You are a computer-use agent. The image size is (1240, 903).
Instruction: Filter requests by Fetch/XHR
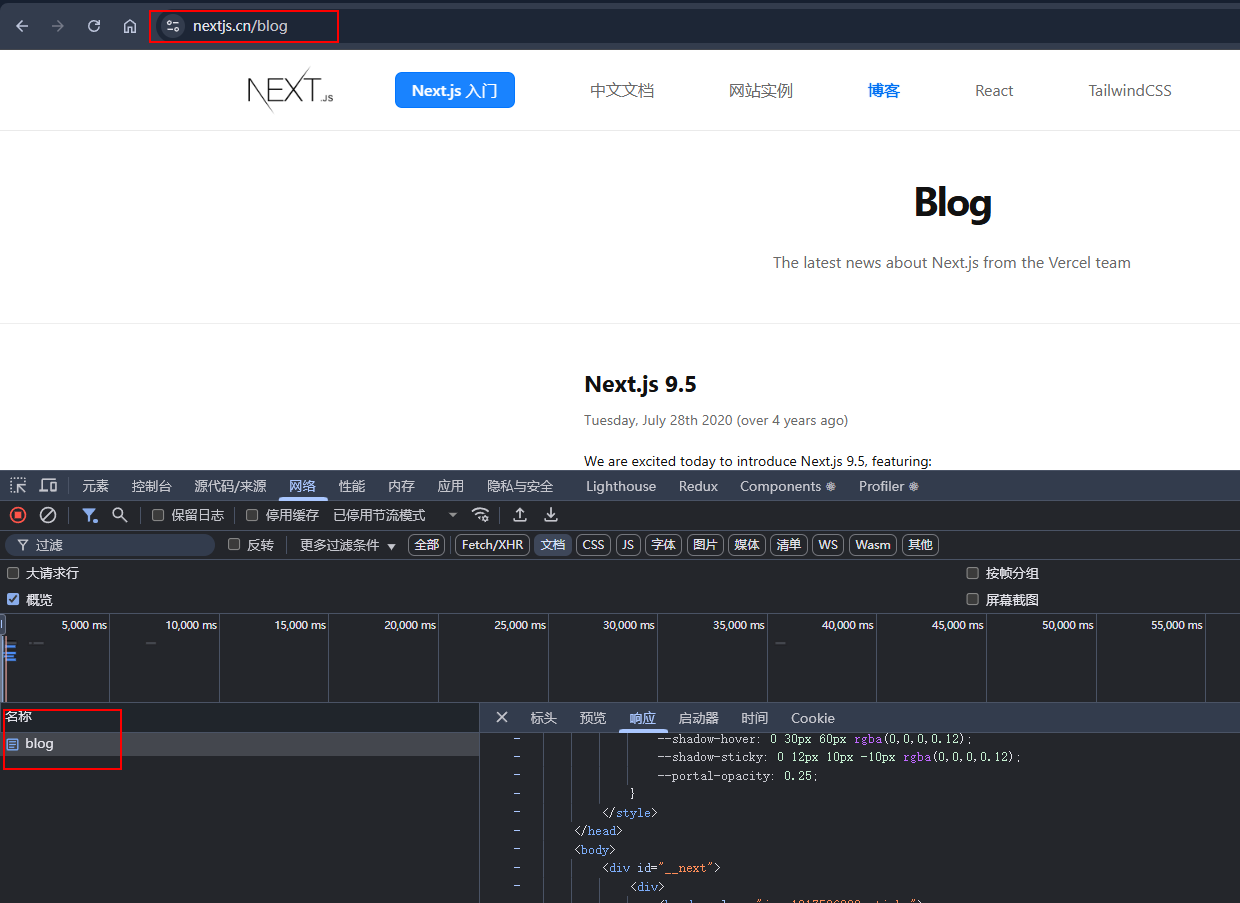point(493,545)
